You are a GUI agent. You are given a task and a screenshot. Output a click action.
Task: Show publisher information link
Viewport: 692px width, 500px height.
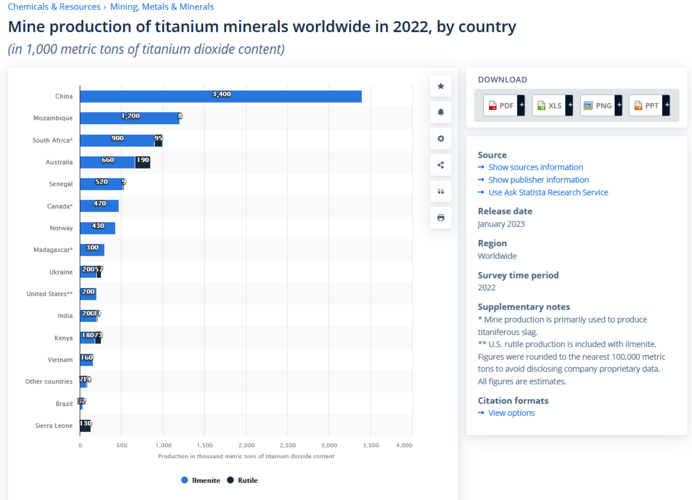tap(538, 180)
